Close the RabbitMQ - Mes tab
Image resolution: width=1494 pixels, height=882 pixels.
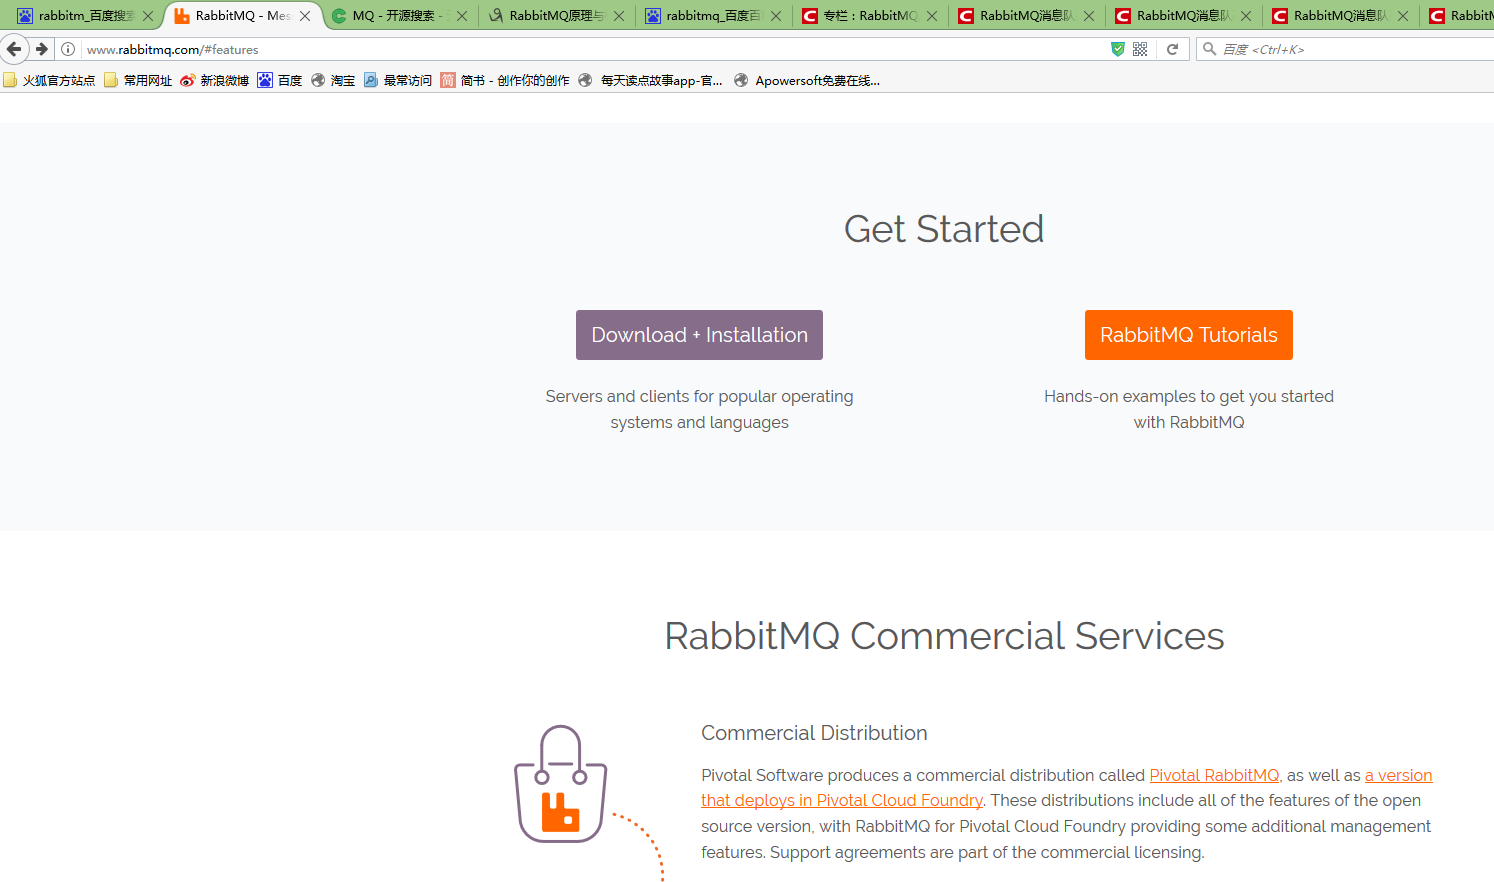pos(305,16)
